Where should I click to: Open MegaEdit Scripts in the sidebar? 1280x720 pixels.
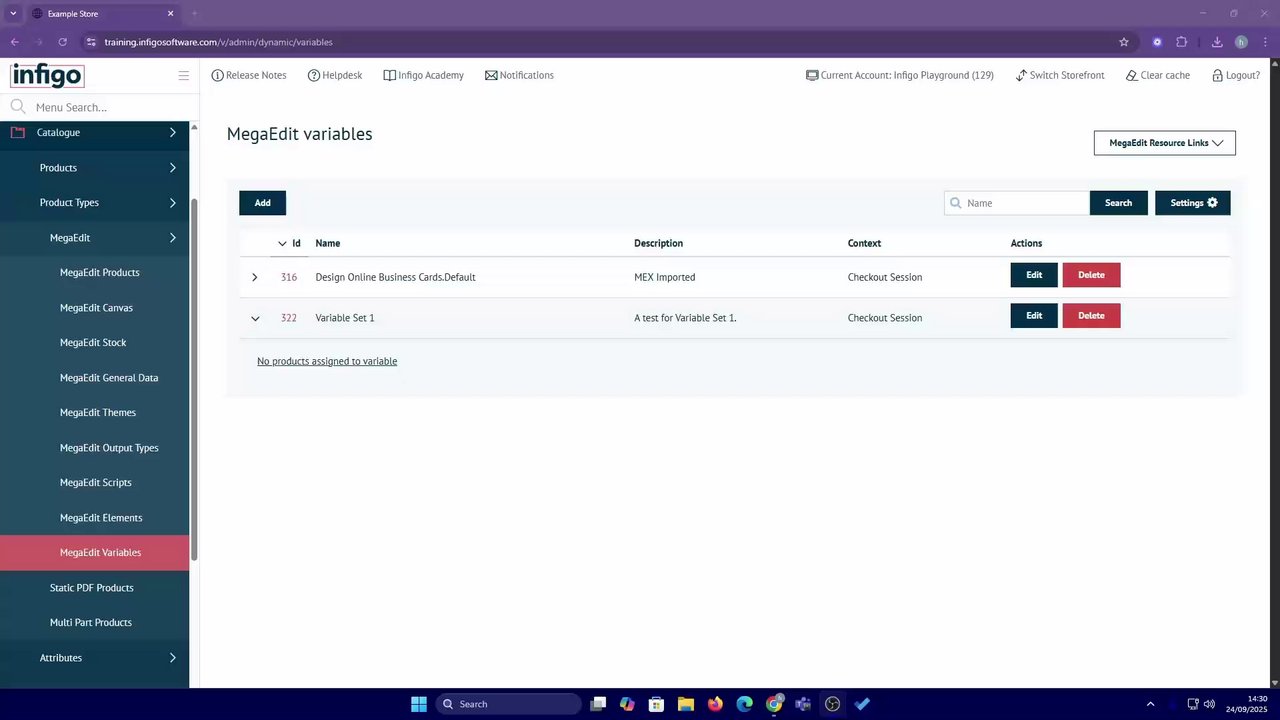click(96, 483)
